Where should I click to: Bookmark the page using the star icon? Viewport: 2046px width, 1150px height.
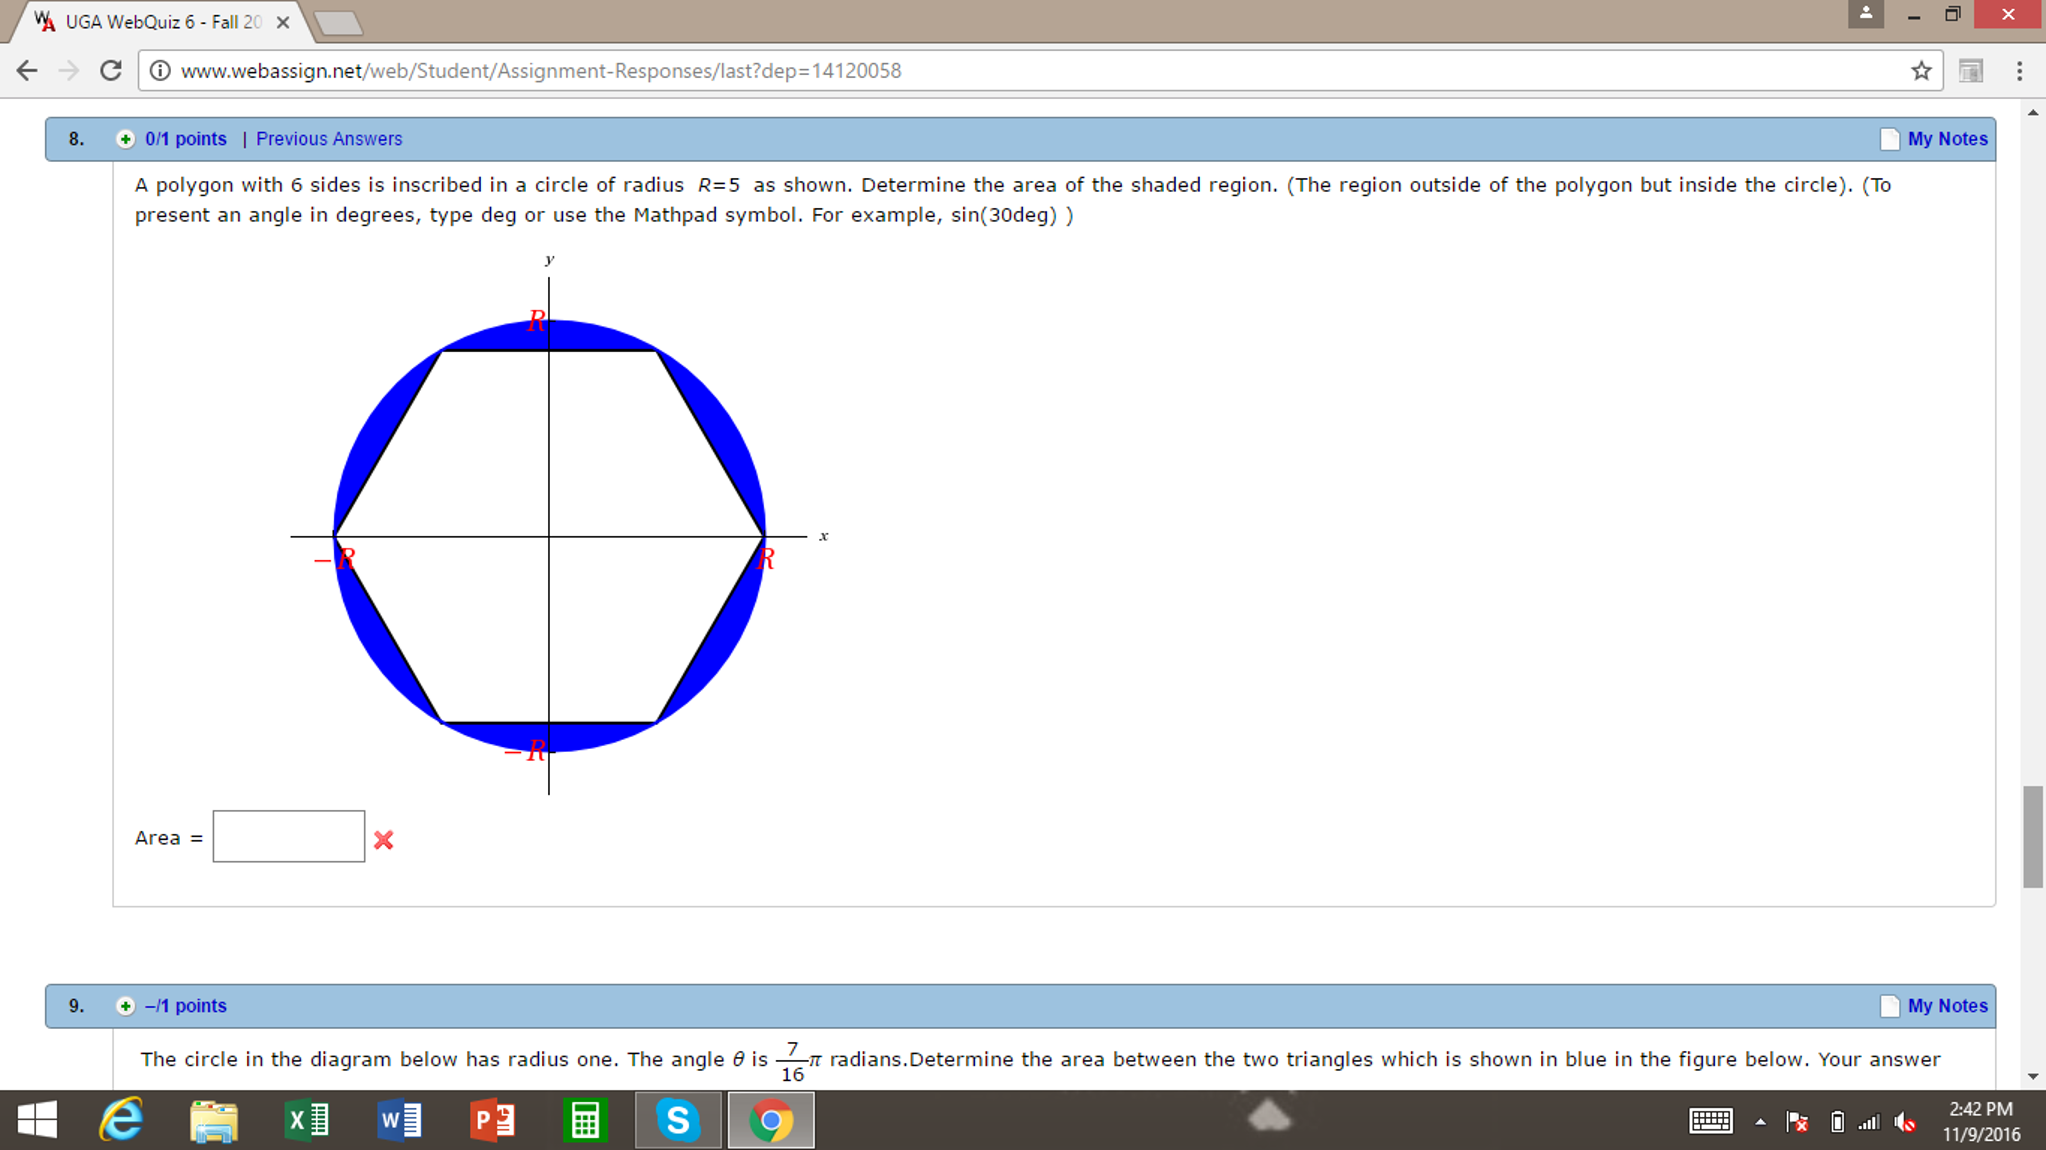(x=1921, y=70)
